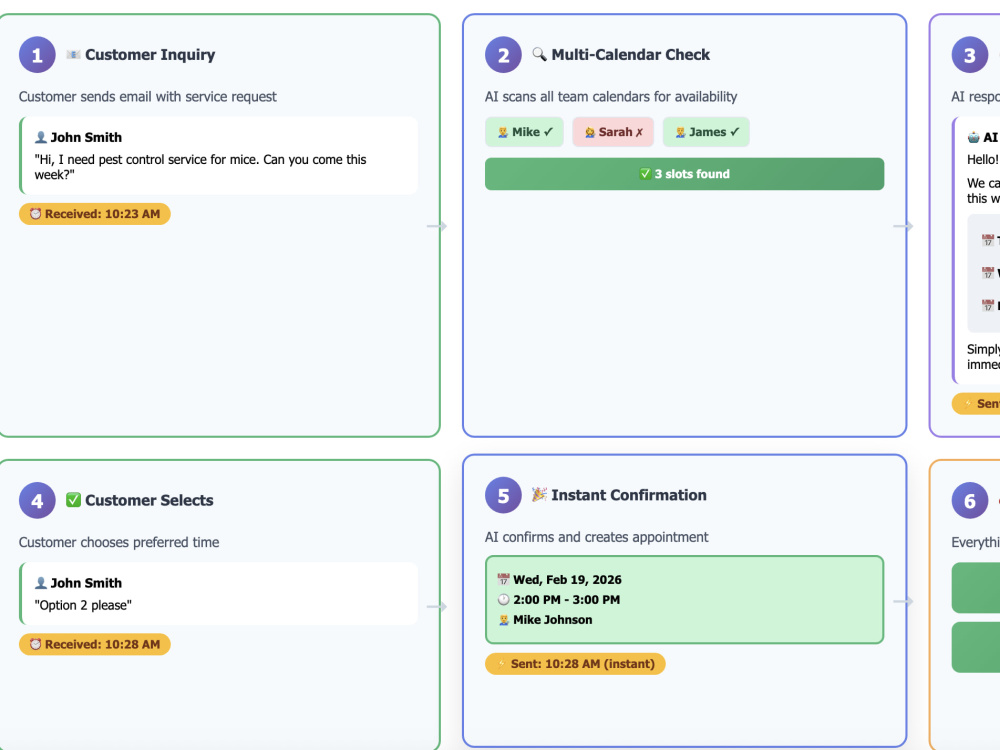
Task: Click the checkmark icon in 3 slots found bar
Action: pyautogui.click(x=645, y=174)
